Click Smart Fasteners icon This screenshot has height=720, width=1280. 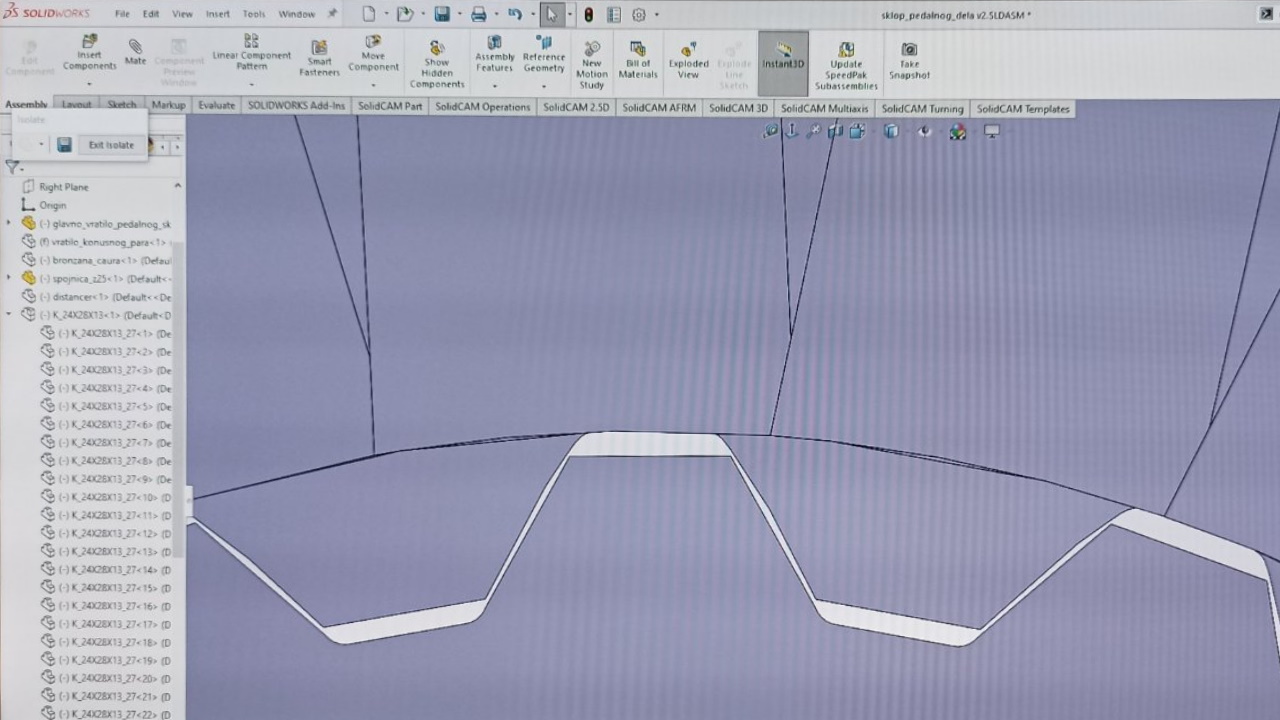(319, 59)
